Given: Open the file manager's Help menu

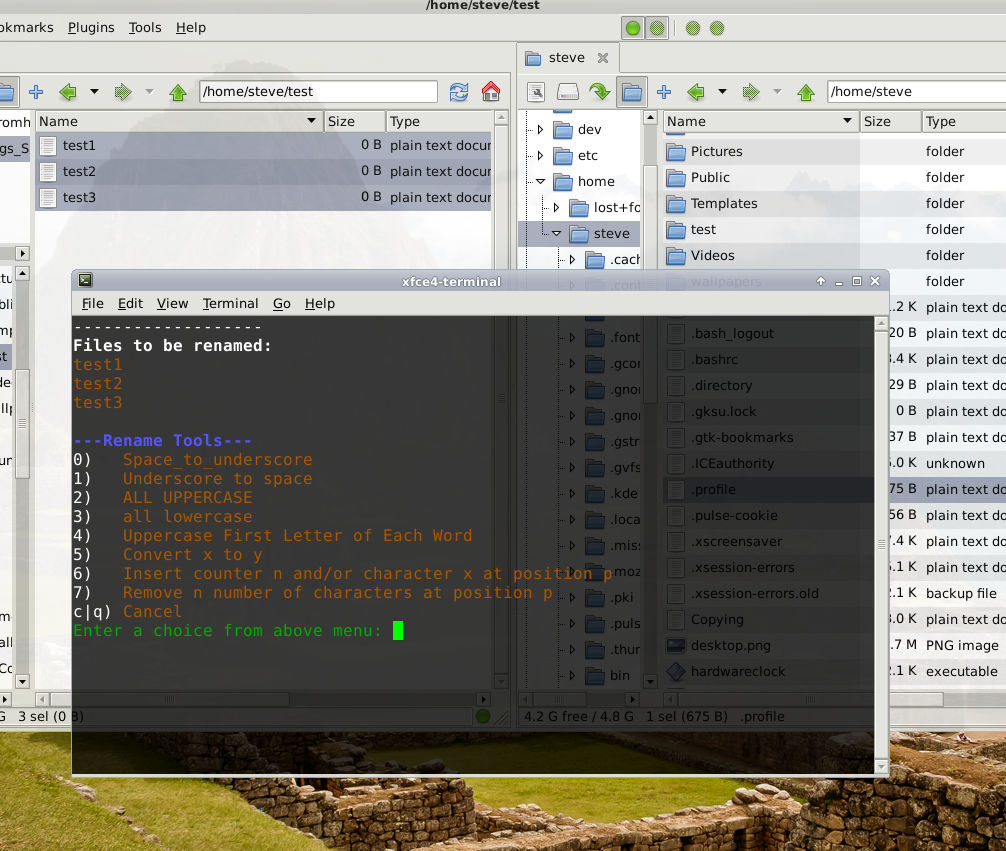Looking at the screenshot, I should (x=191, y=28).
